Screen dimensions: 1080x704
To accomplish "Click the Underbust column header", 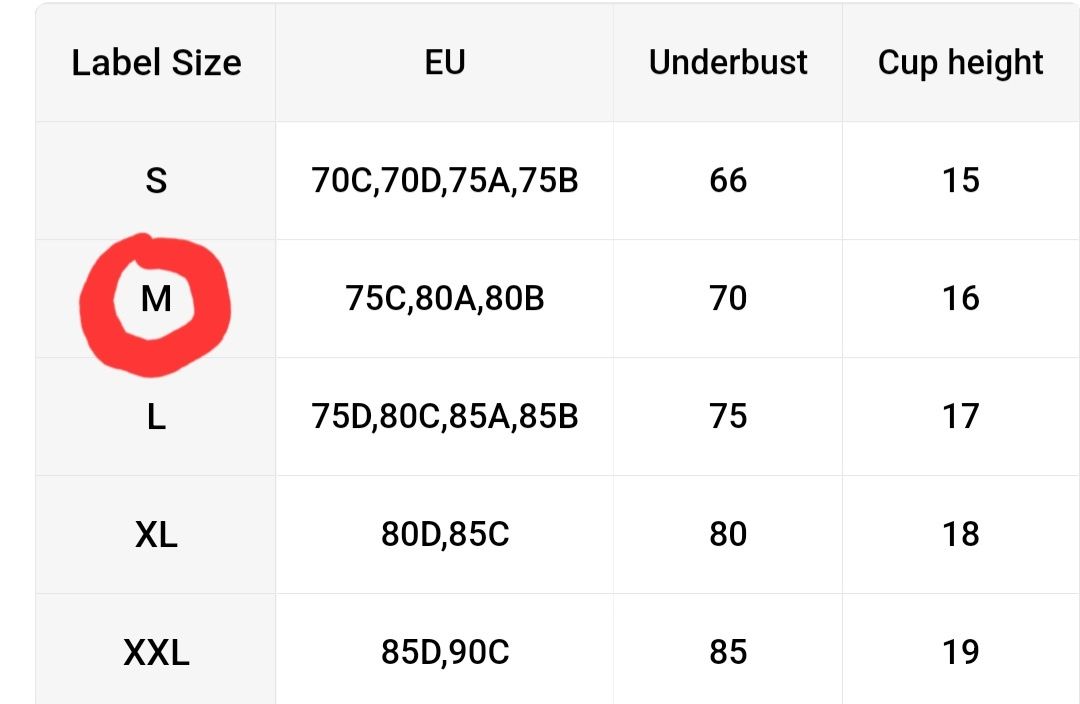I will tap(728, 63).
